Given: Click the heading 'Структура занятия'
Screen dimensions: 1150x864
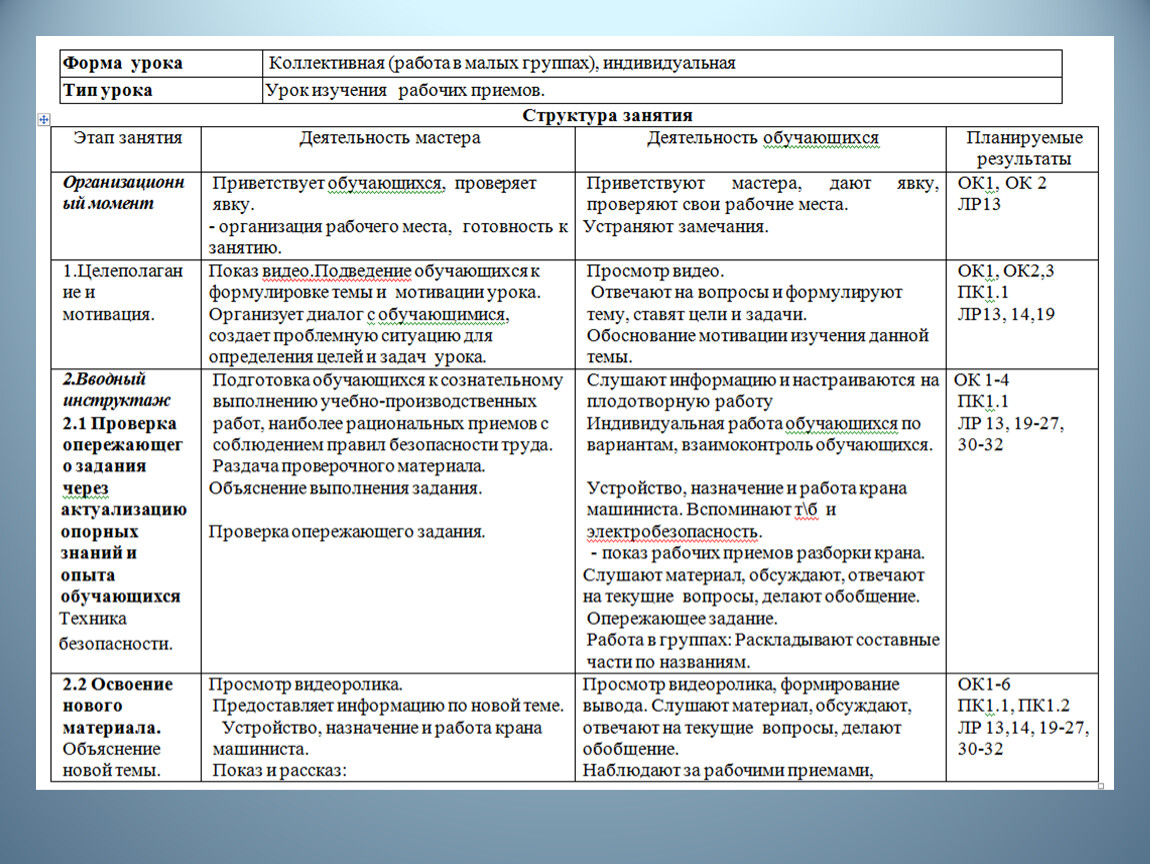Looking at the screenshot, I should coord(607,115).
